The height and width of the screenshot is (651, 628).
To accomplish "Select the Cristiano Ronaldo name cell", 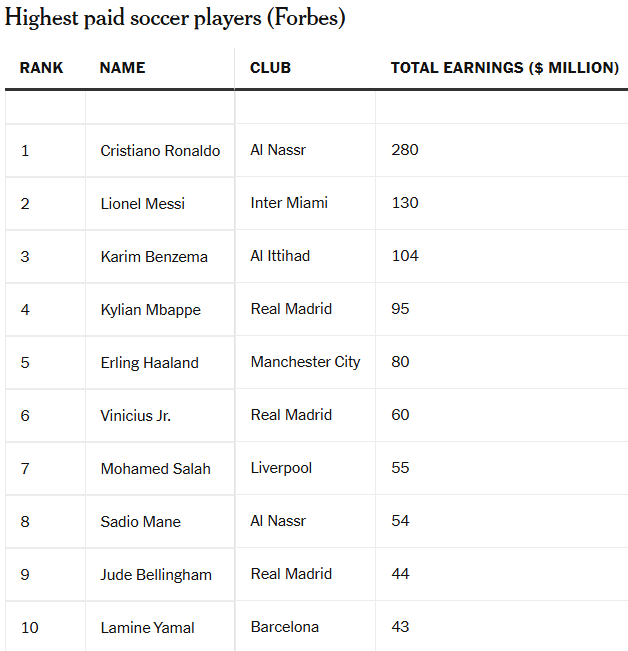I will pos(160,151).
